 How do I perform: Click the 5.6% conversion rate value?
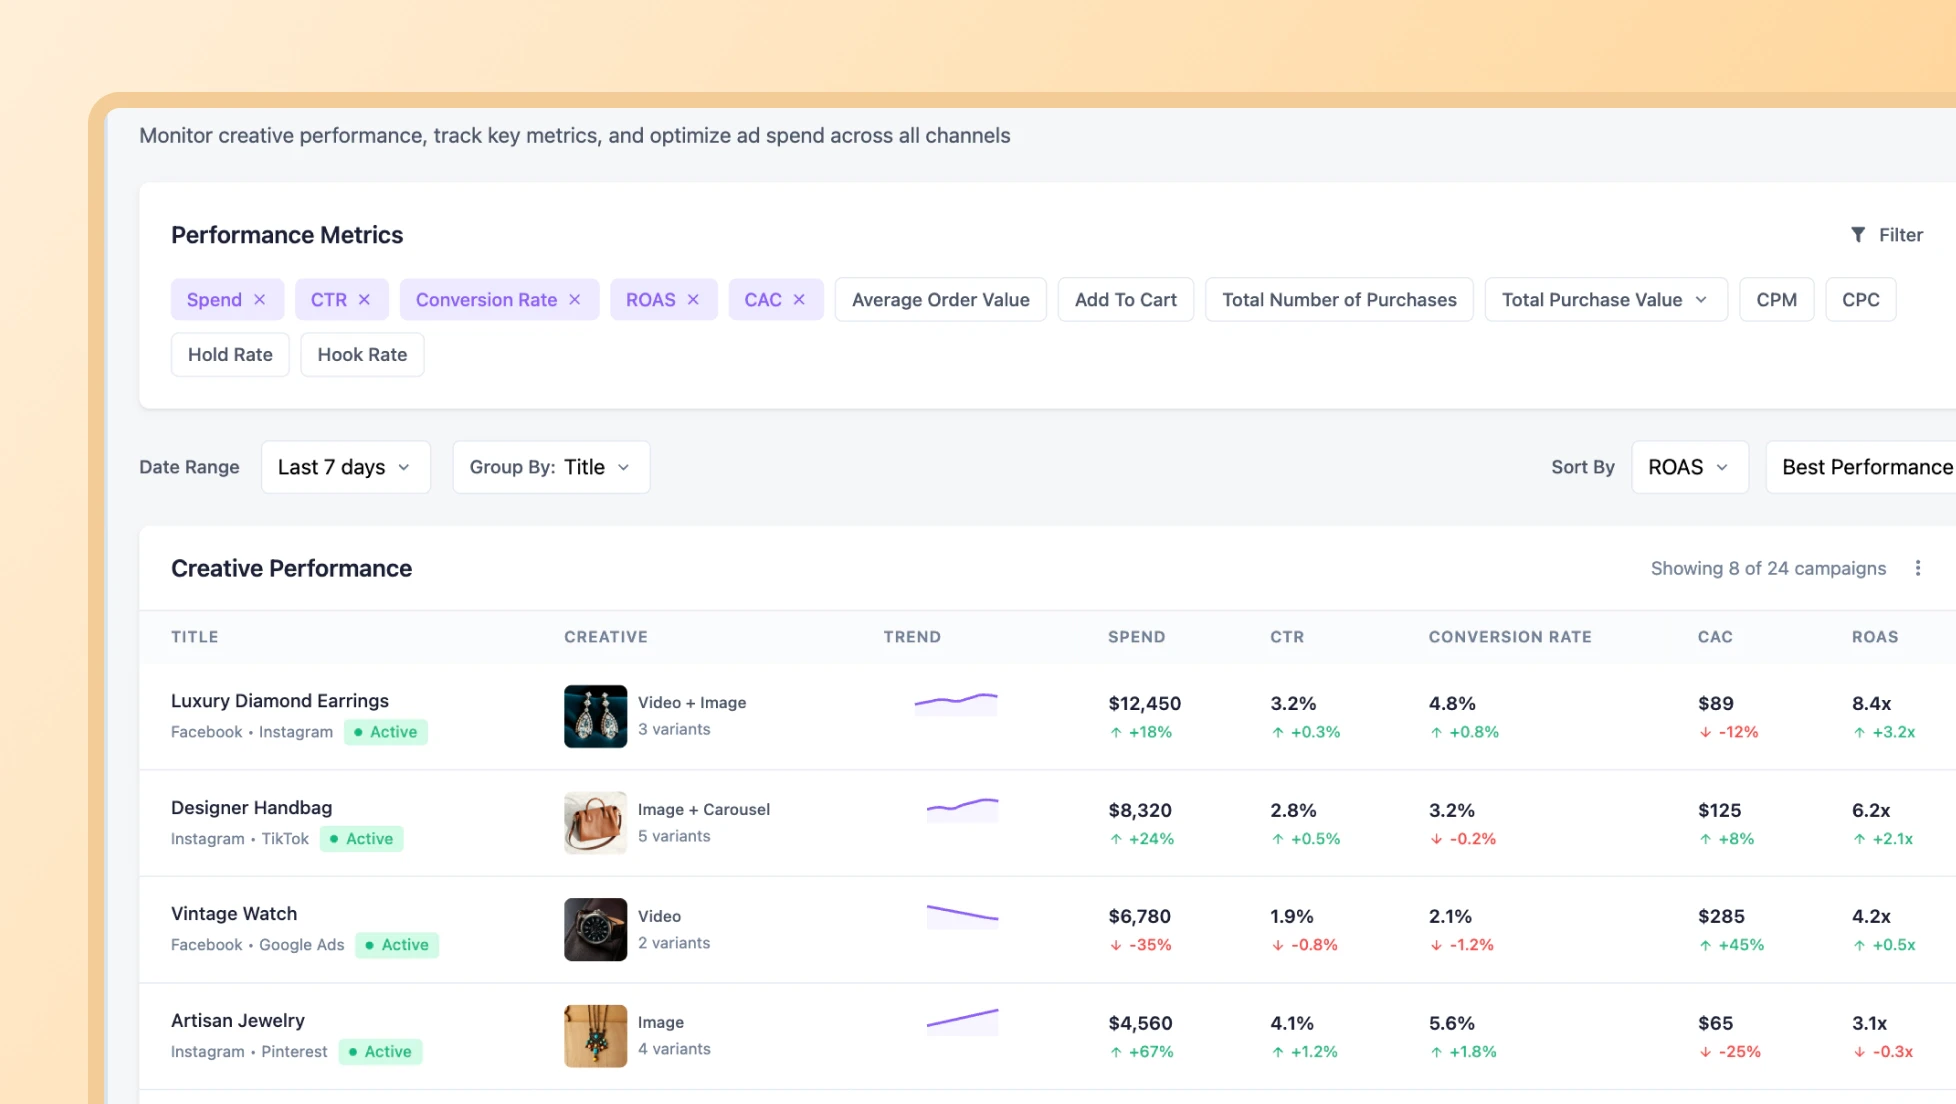pos(1451,1024)
